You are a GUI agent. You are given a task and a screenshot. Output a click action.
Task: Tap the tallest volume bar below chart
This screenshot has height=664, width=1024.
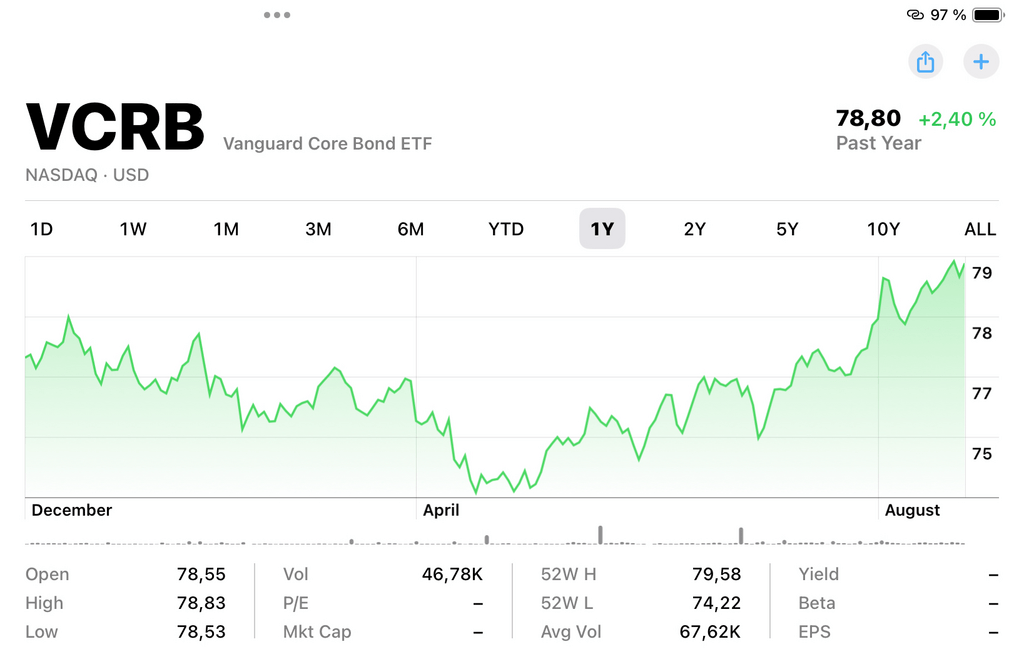(x=601, y=535)
